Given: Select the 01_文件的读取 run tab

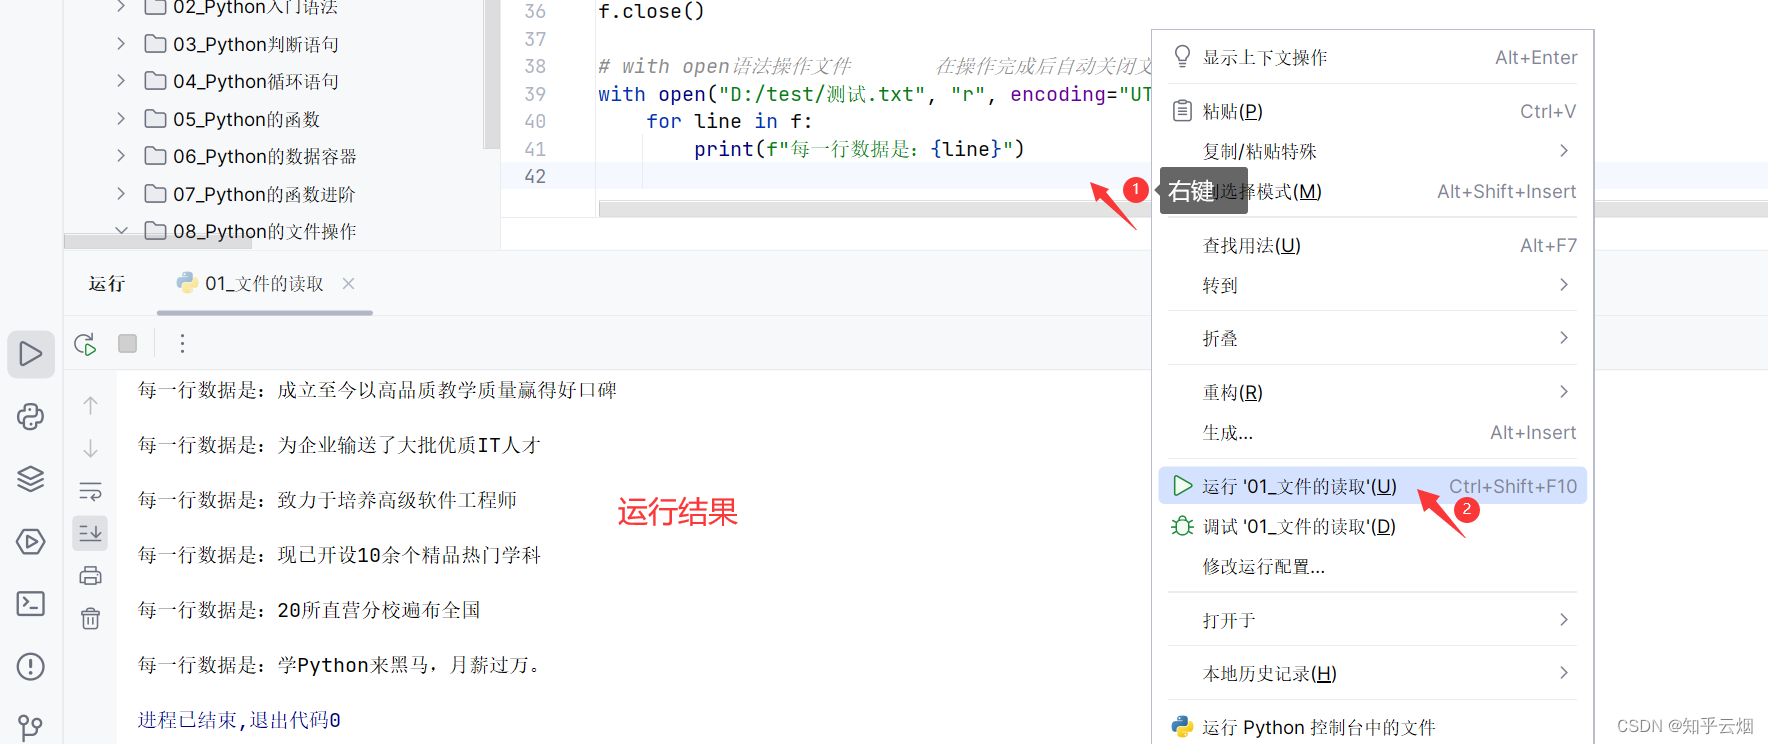Looking at the screenshot, I should pyautogui.click(x=264, y=284).
